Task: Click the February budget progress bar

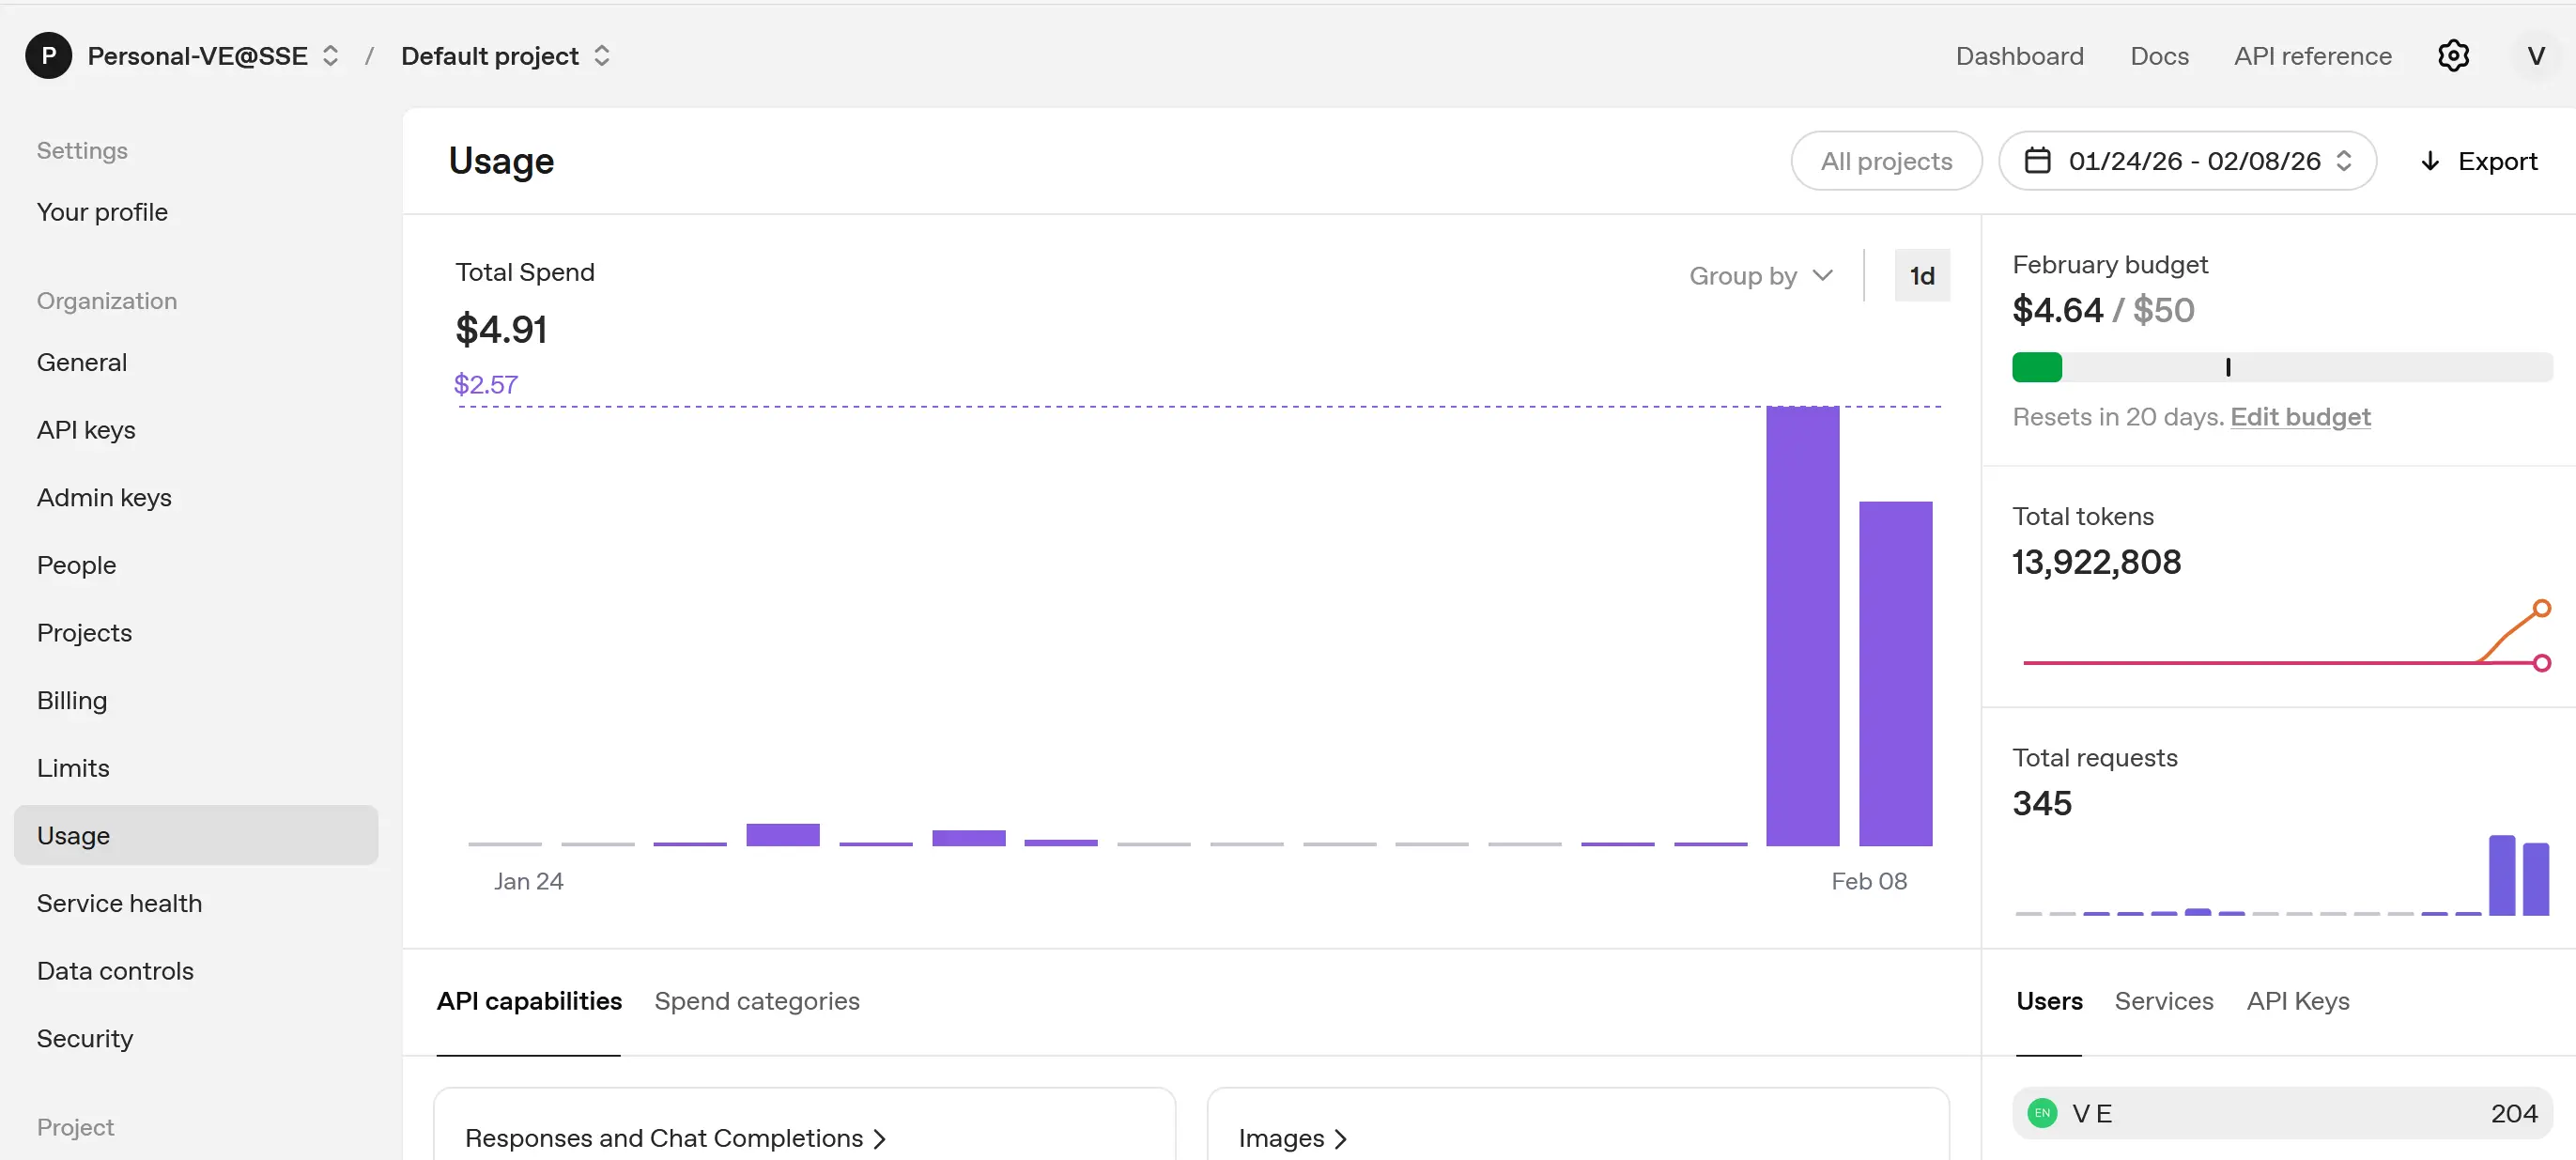Action: [2281, 367]
